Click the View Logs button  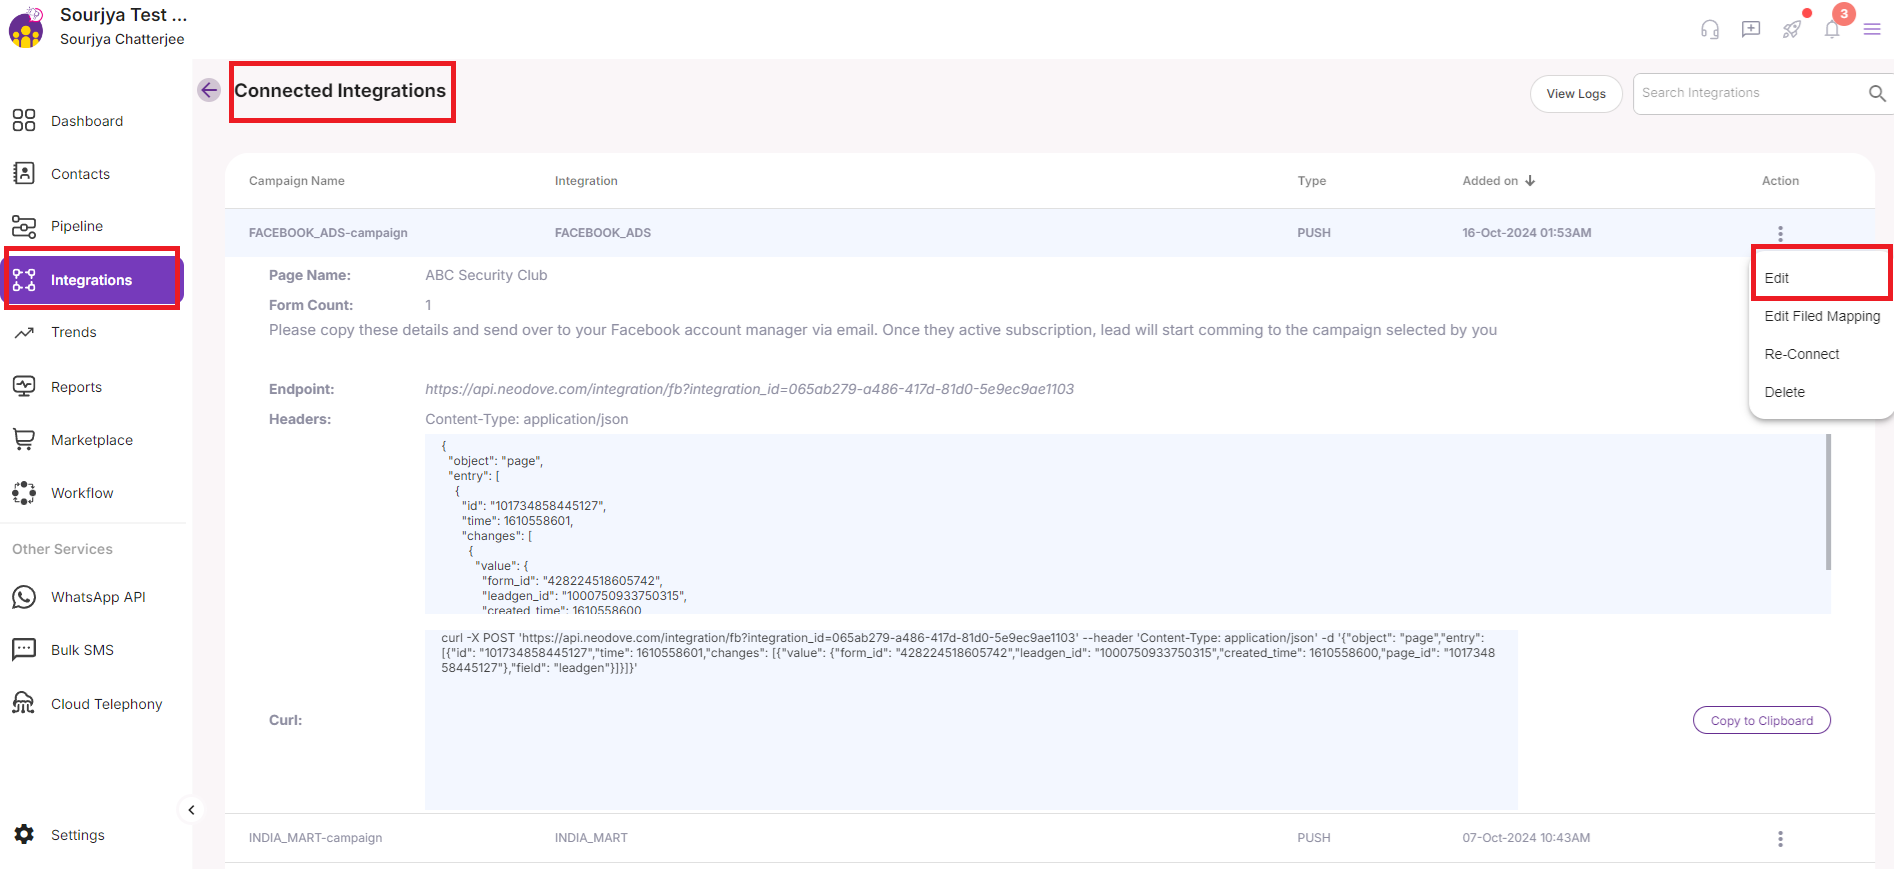pyautogui.click(x=1576, y=94)
